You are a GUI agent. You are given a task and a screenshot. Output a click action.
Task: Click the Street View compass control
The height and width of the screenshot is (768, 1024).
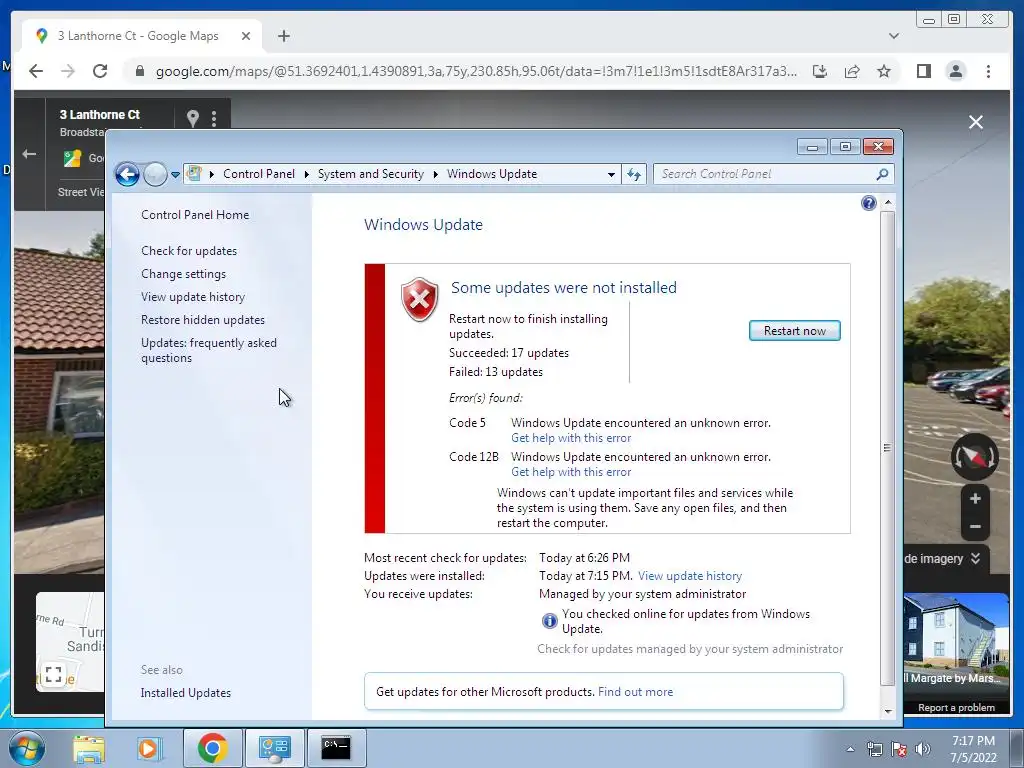click(974, 456)
